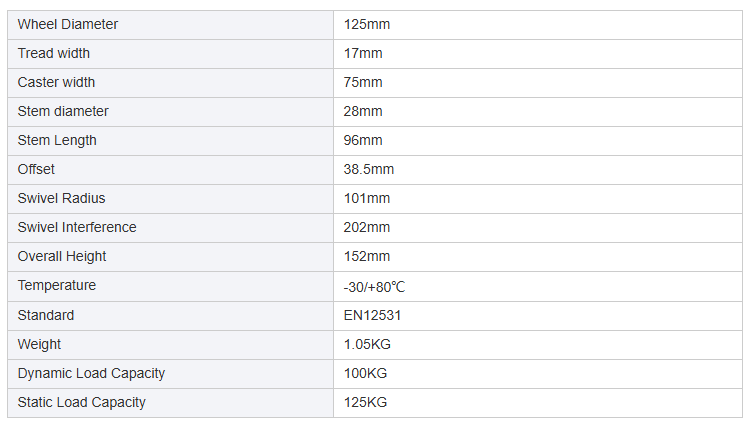748x428 pixels.
Task: Select the 1.05KG weight value
Action: click(367, 344)
